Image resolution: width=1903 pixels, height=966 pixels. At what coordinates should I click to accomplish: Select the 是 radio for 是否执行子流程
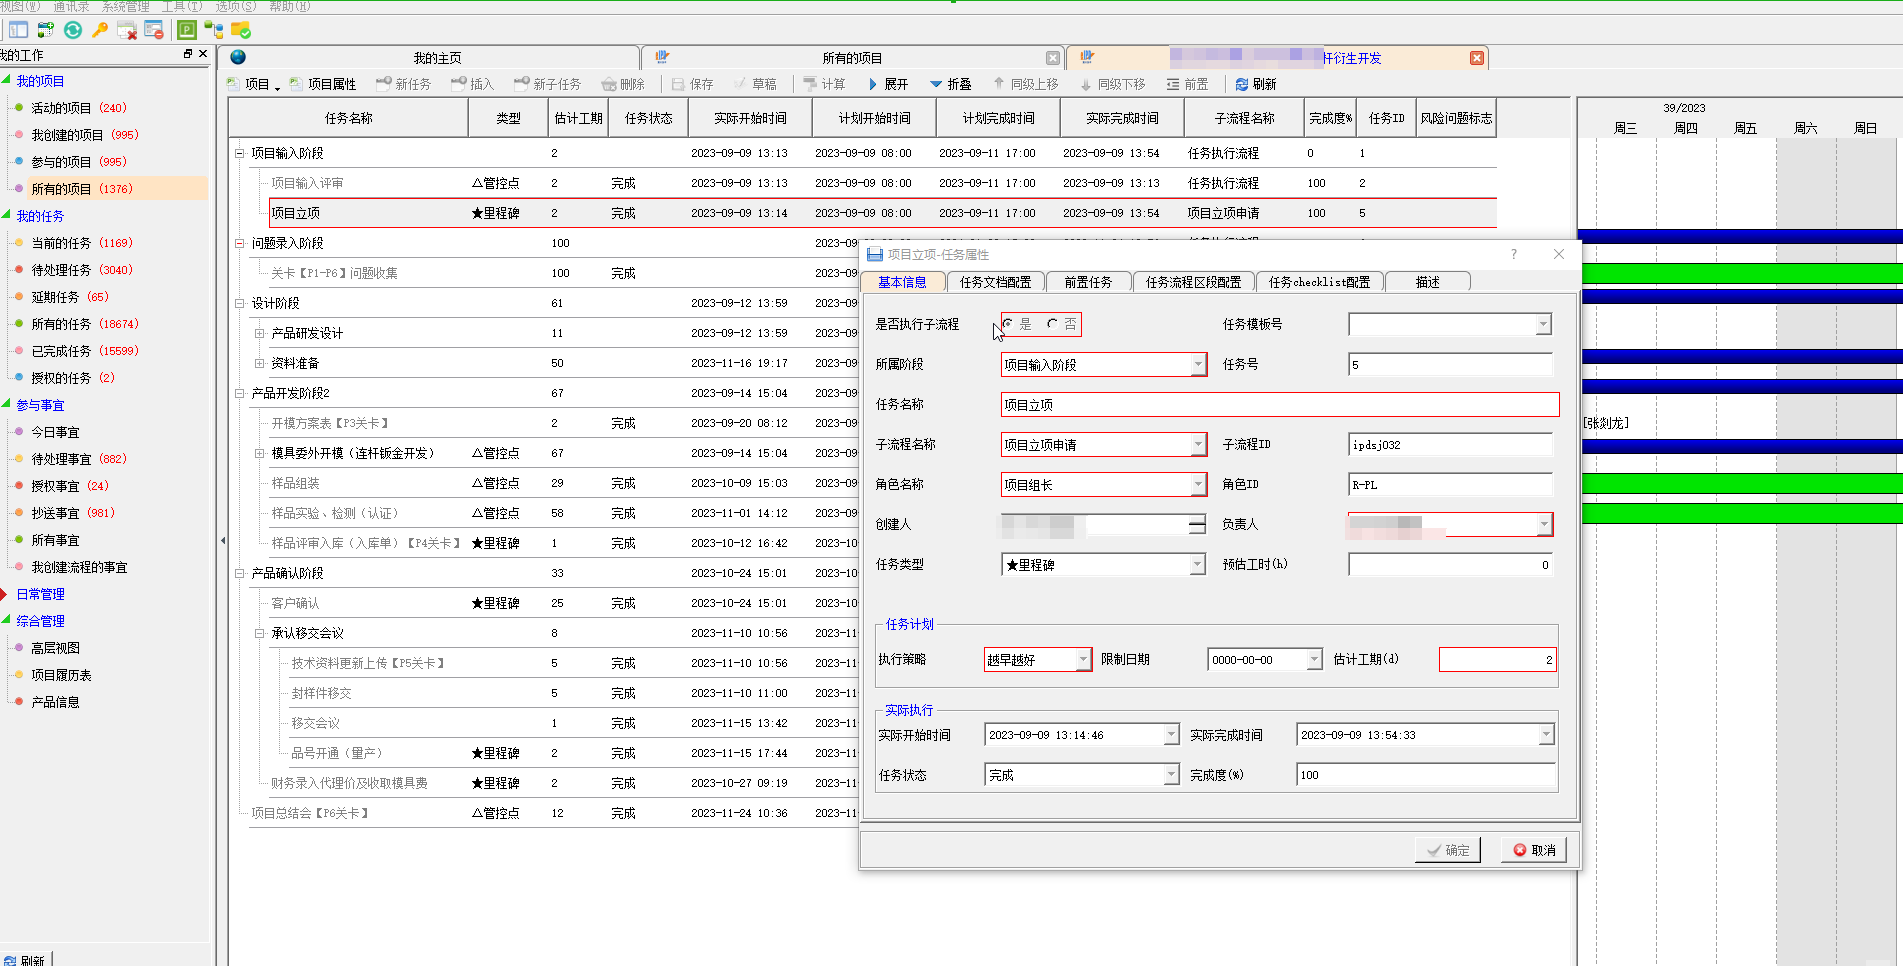[x=1008, y=324]
